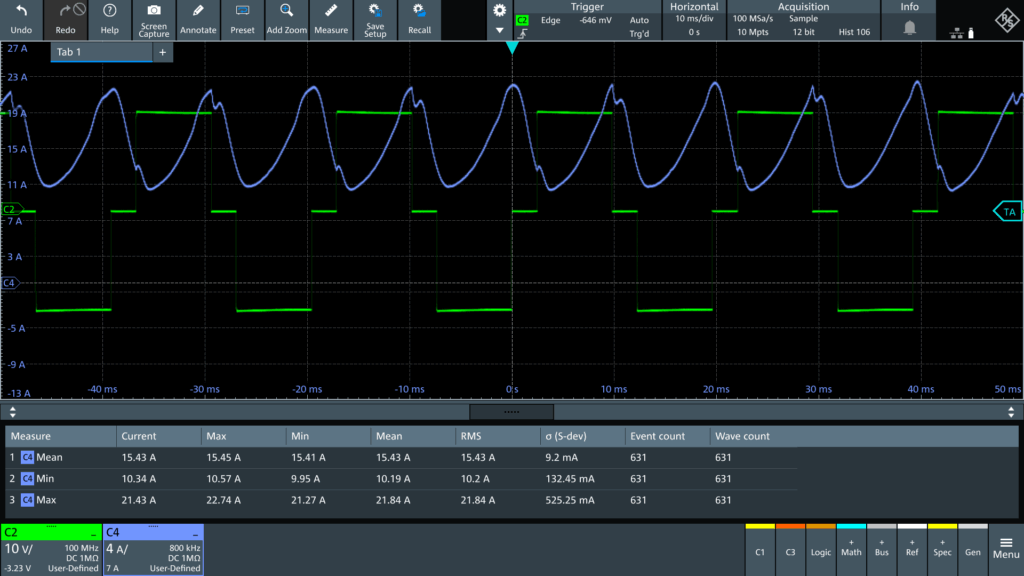This screenshot has height=576, width=1024.
Task: Collapse the measurement panel using left arrows
Action: [12, 411]
